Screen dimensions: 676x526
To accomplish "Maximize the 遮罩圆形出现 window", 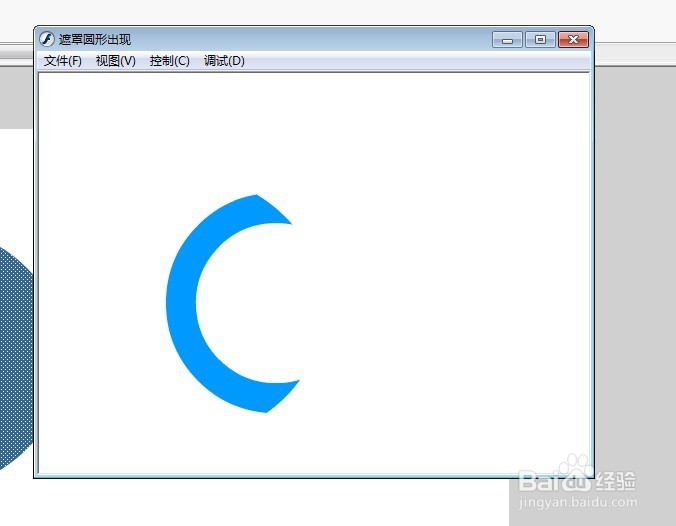I will coord(540,40).
